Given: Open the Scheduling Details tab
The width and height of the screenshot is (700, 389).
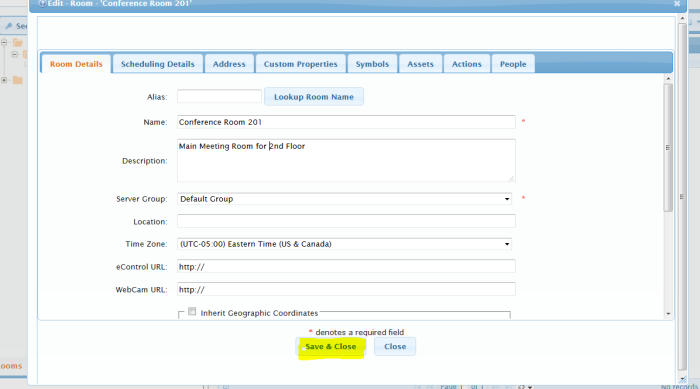Looking at the screenshot, I should pyautogui.click(x=158, y=64).
